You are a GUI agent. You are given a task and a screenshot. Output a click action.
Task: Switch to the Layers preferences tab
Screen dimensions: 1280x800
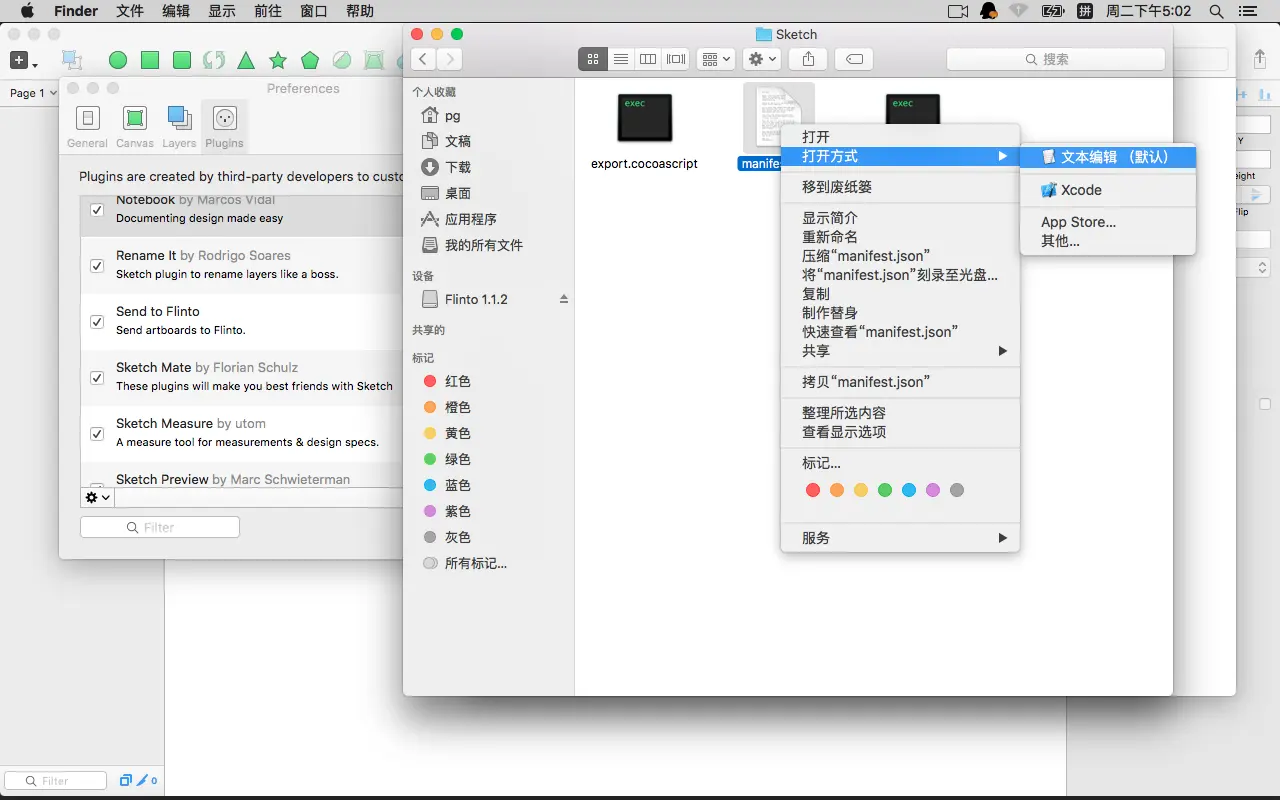(x=179, y=126)
